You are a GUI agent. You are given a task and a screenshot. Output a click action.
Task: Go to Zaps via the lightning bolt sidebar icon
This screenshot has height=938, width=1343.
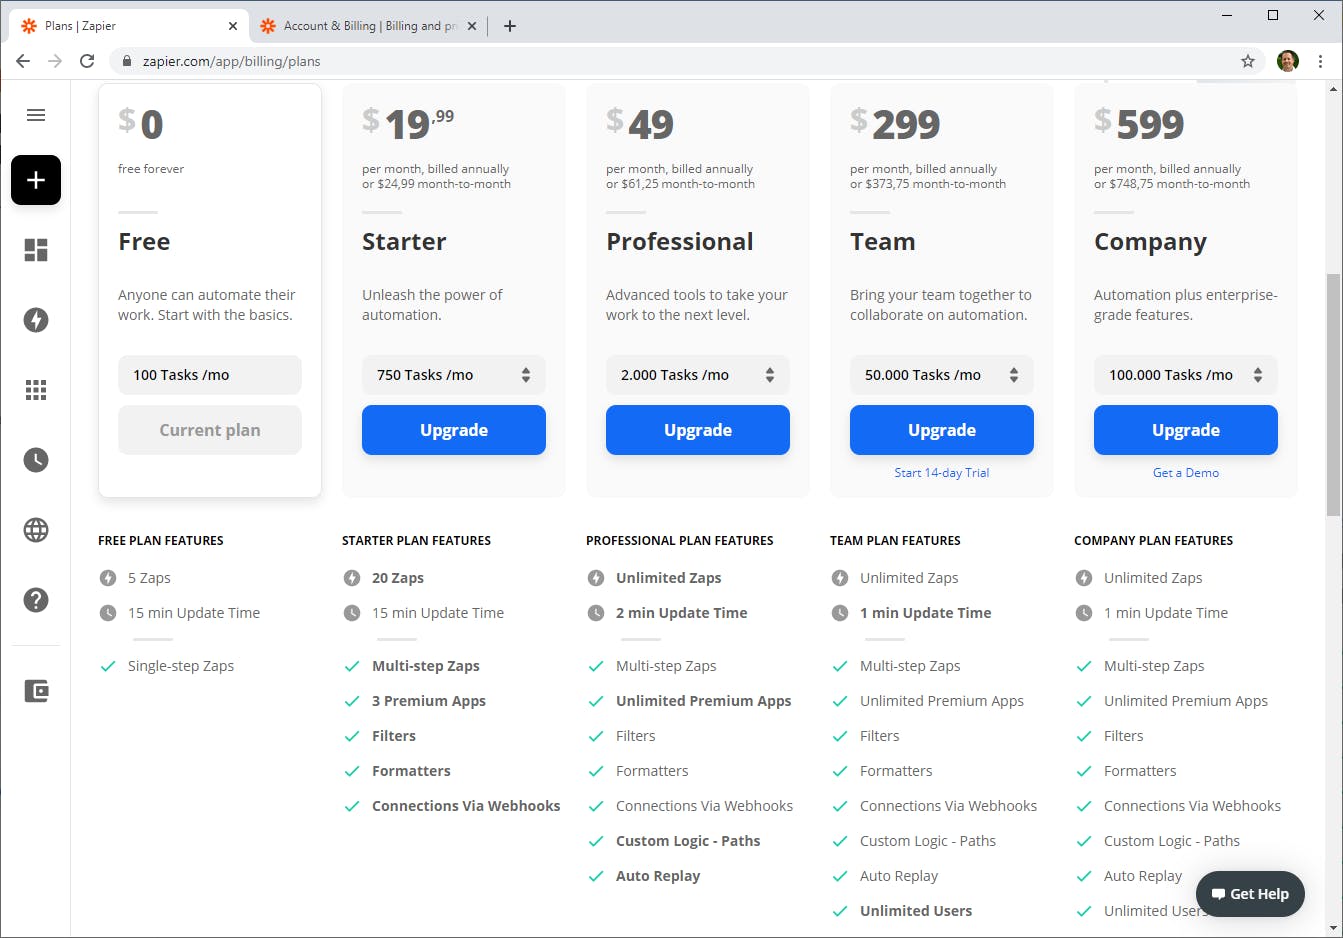click(36, 320)
